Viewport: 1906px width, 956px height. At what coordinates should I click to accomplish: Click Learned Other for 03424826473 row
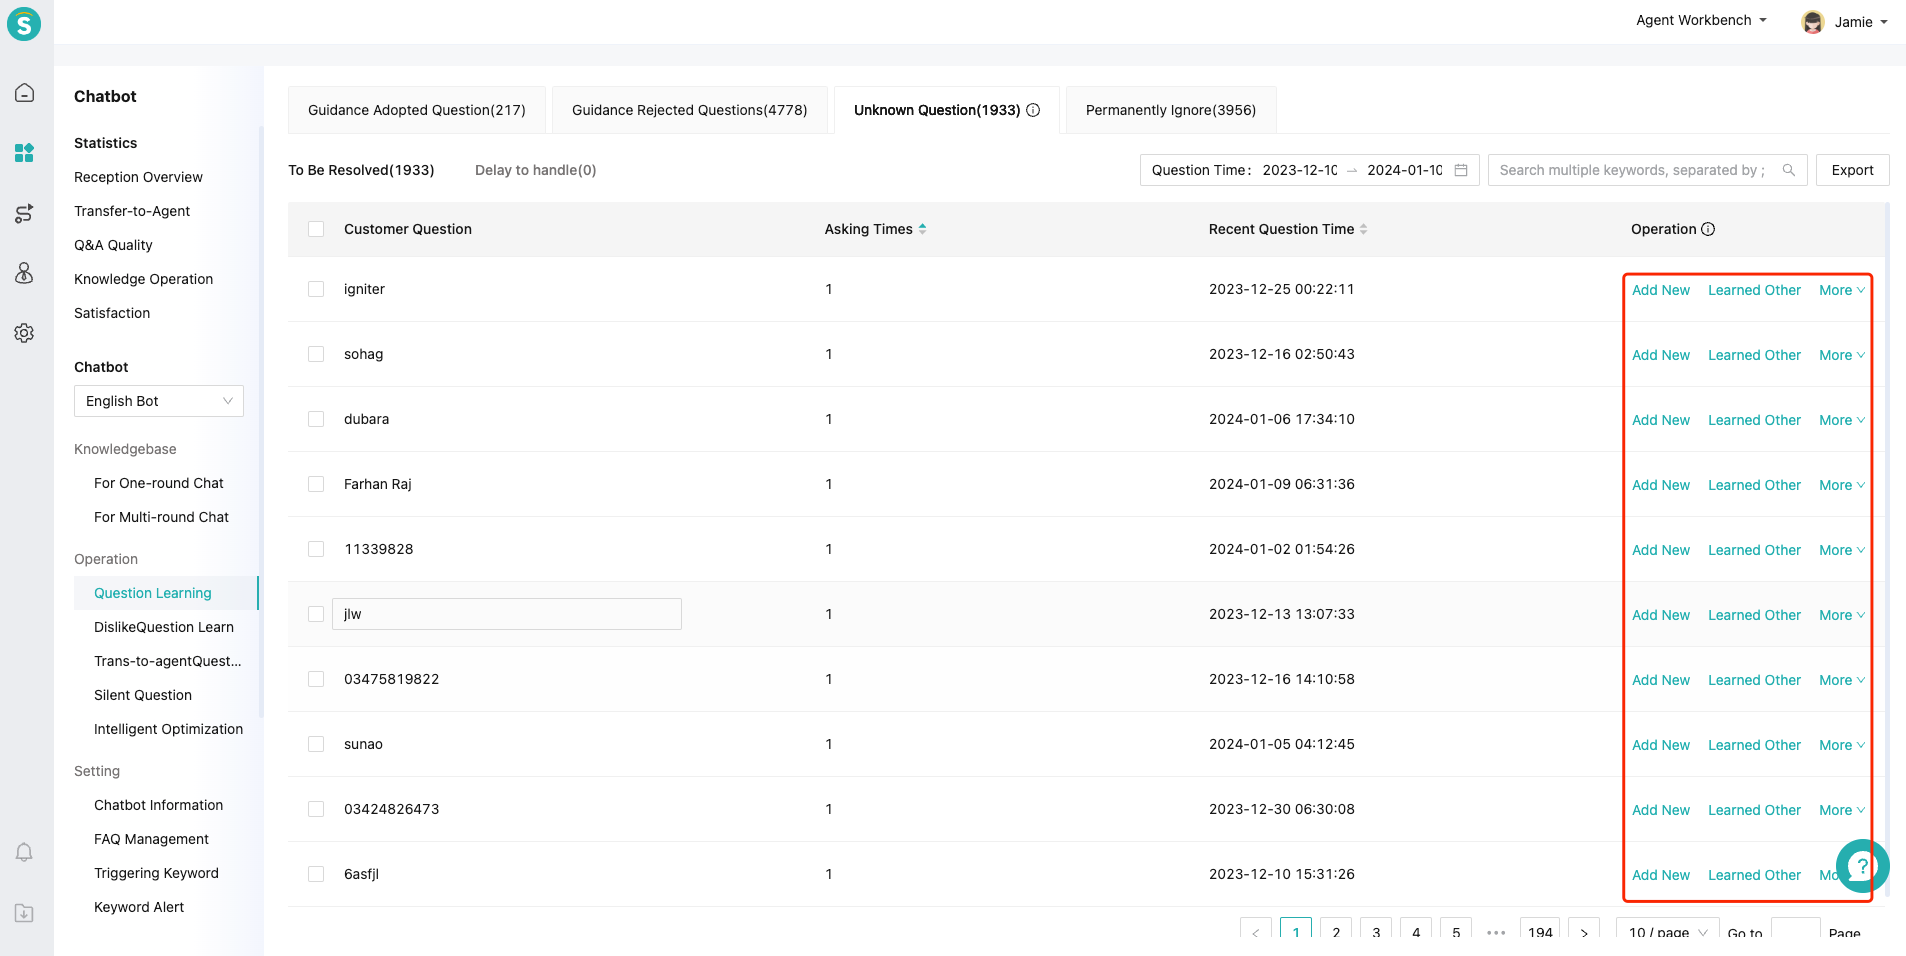point(1754,810)
